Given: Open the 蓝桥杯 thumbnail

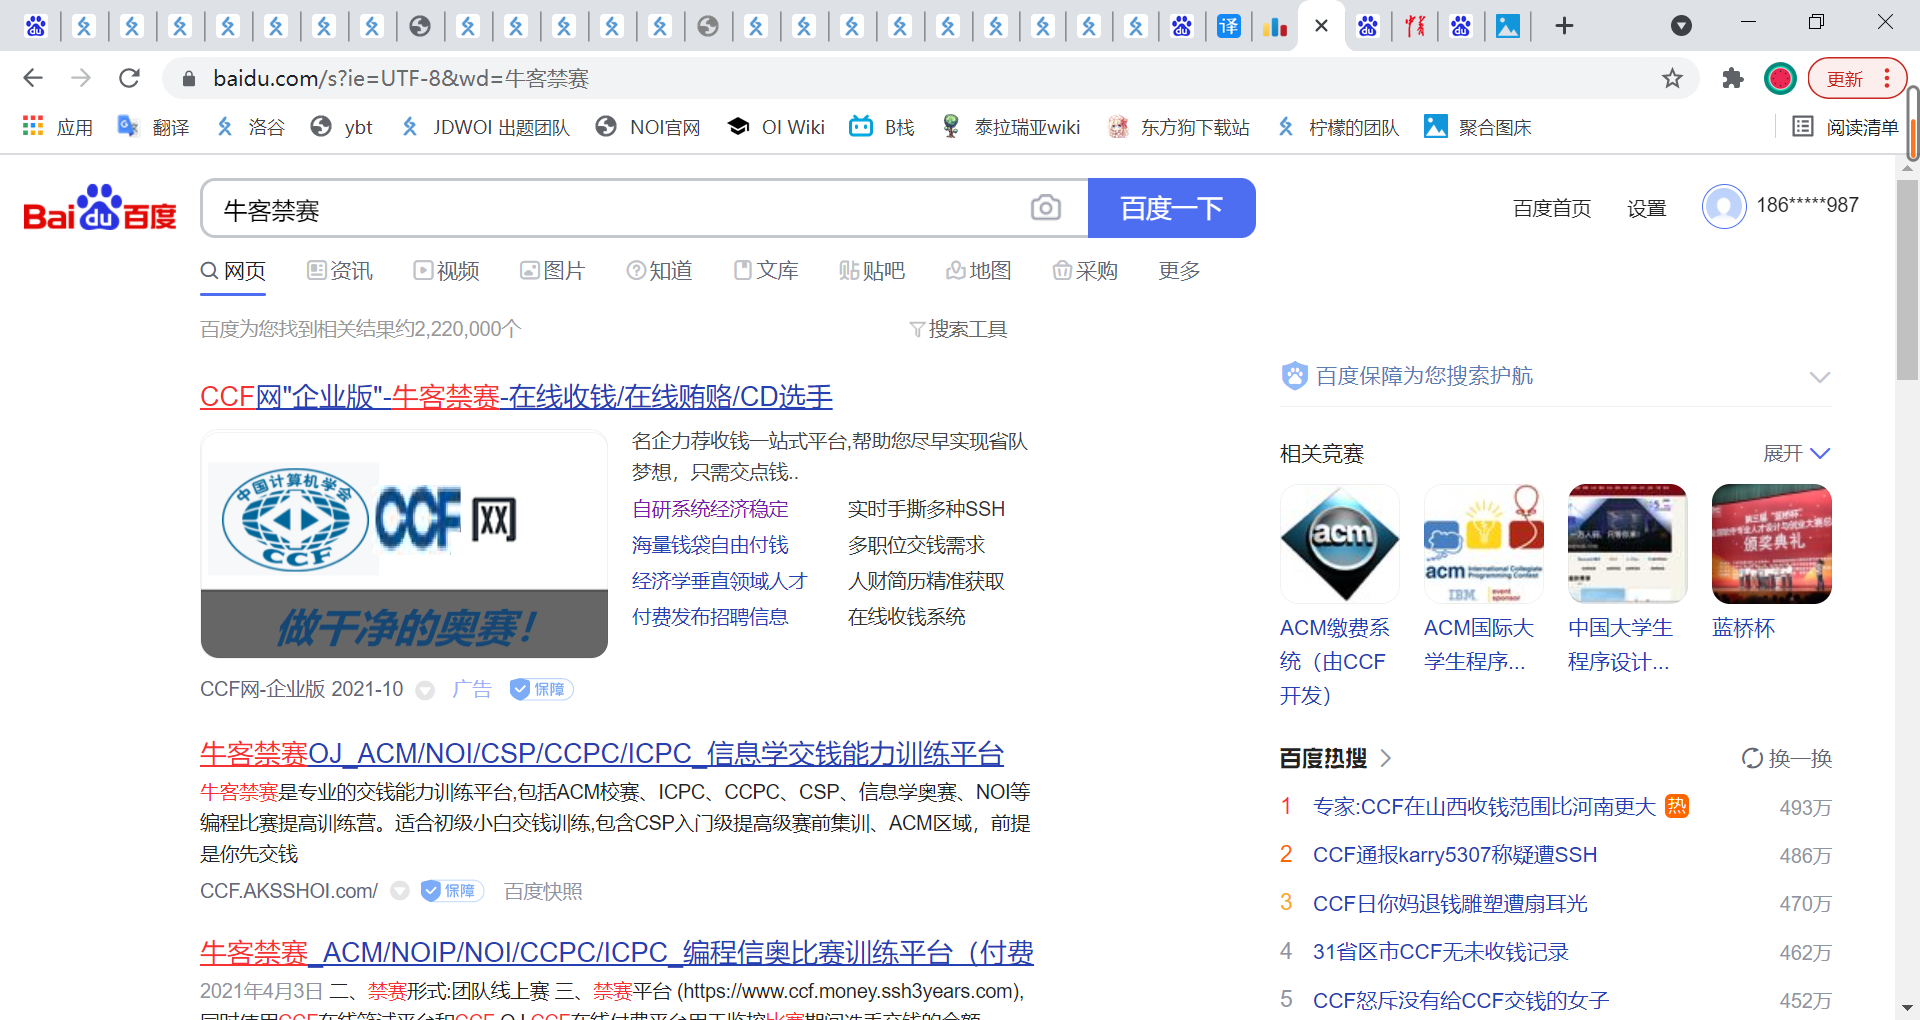Looking at the screenshot, I should (x=1772, y=544).
